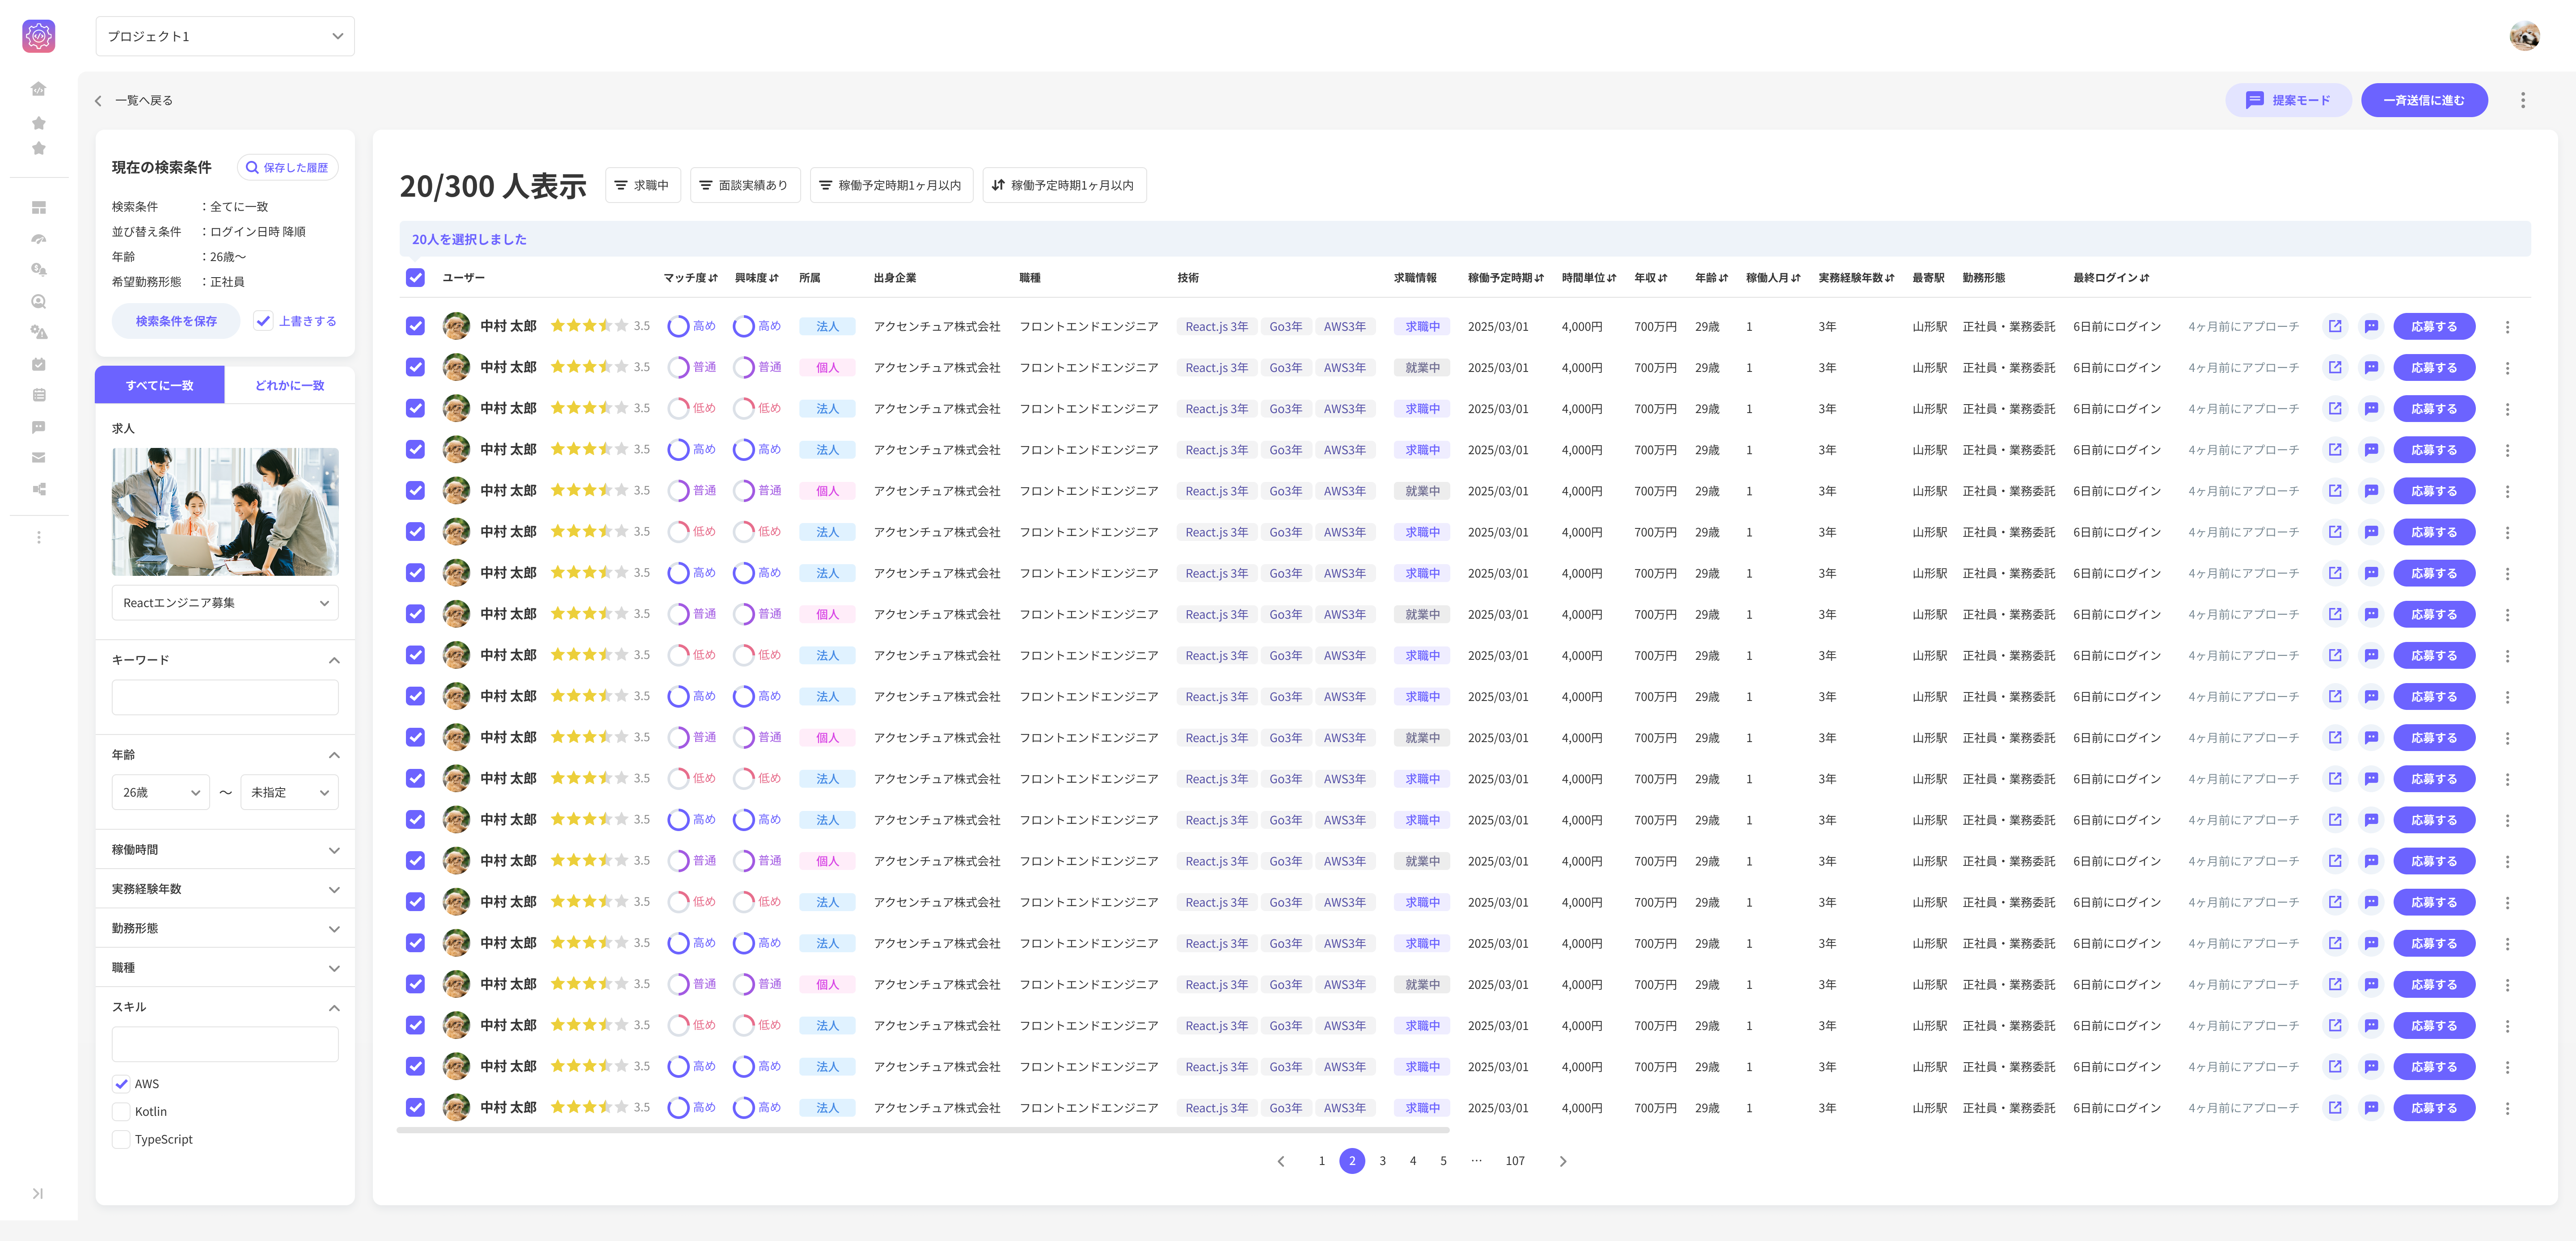Screen dimensions: 2576x1241
Task: Click the 一斉送信に進む button
Action: click(2423, 100)
